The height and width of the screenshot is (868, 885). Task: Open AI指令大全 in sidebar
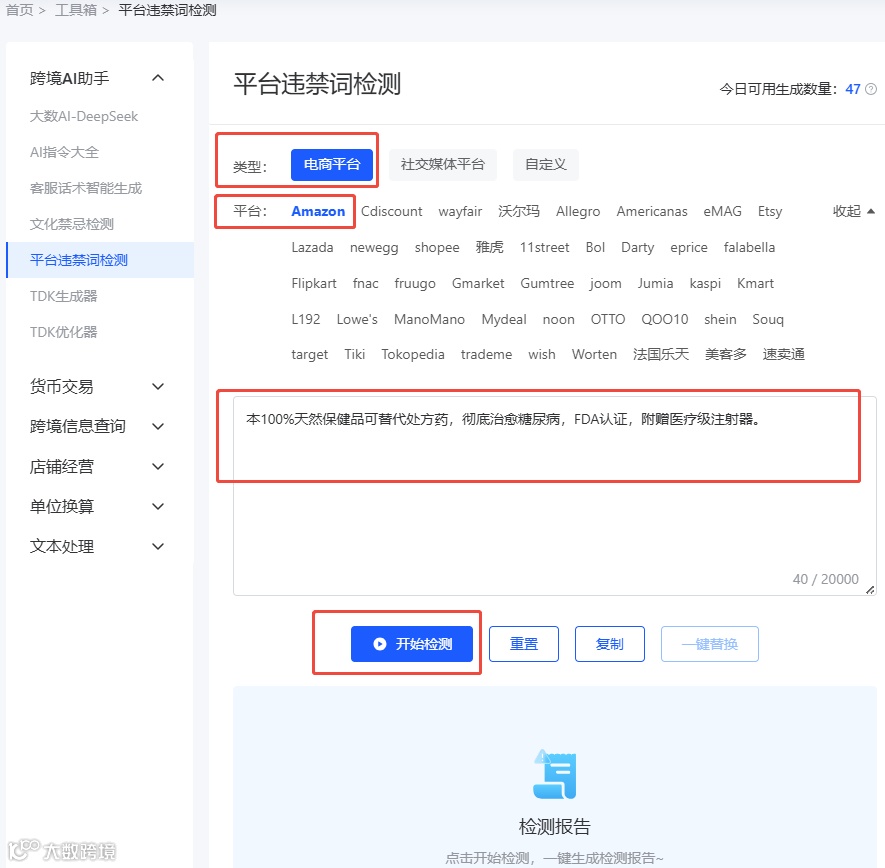[x=64, y=152]
